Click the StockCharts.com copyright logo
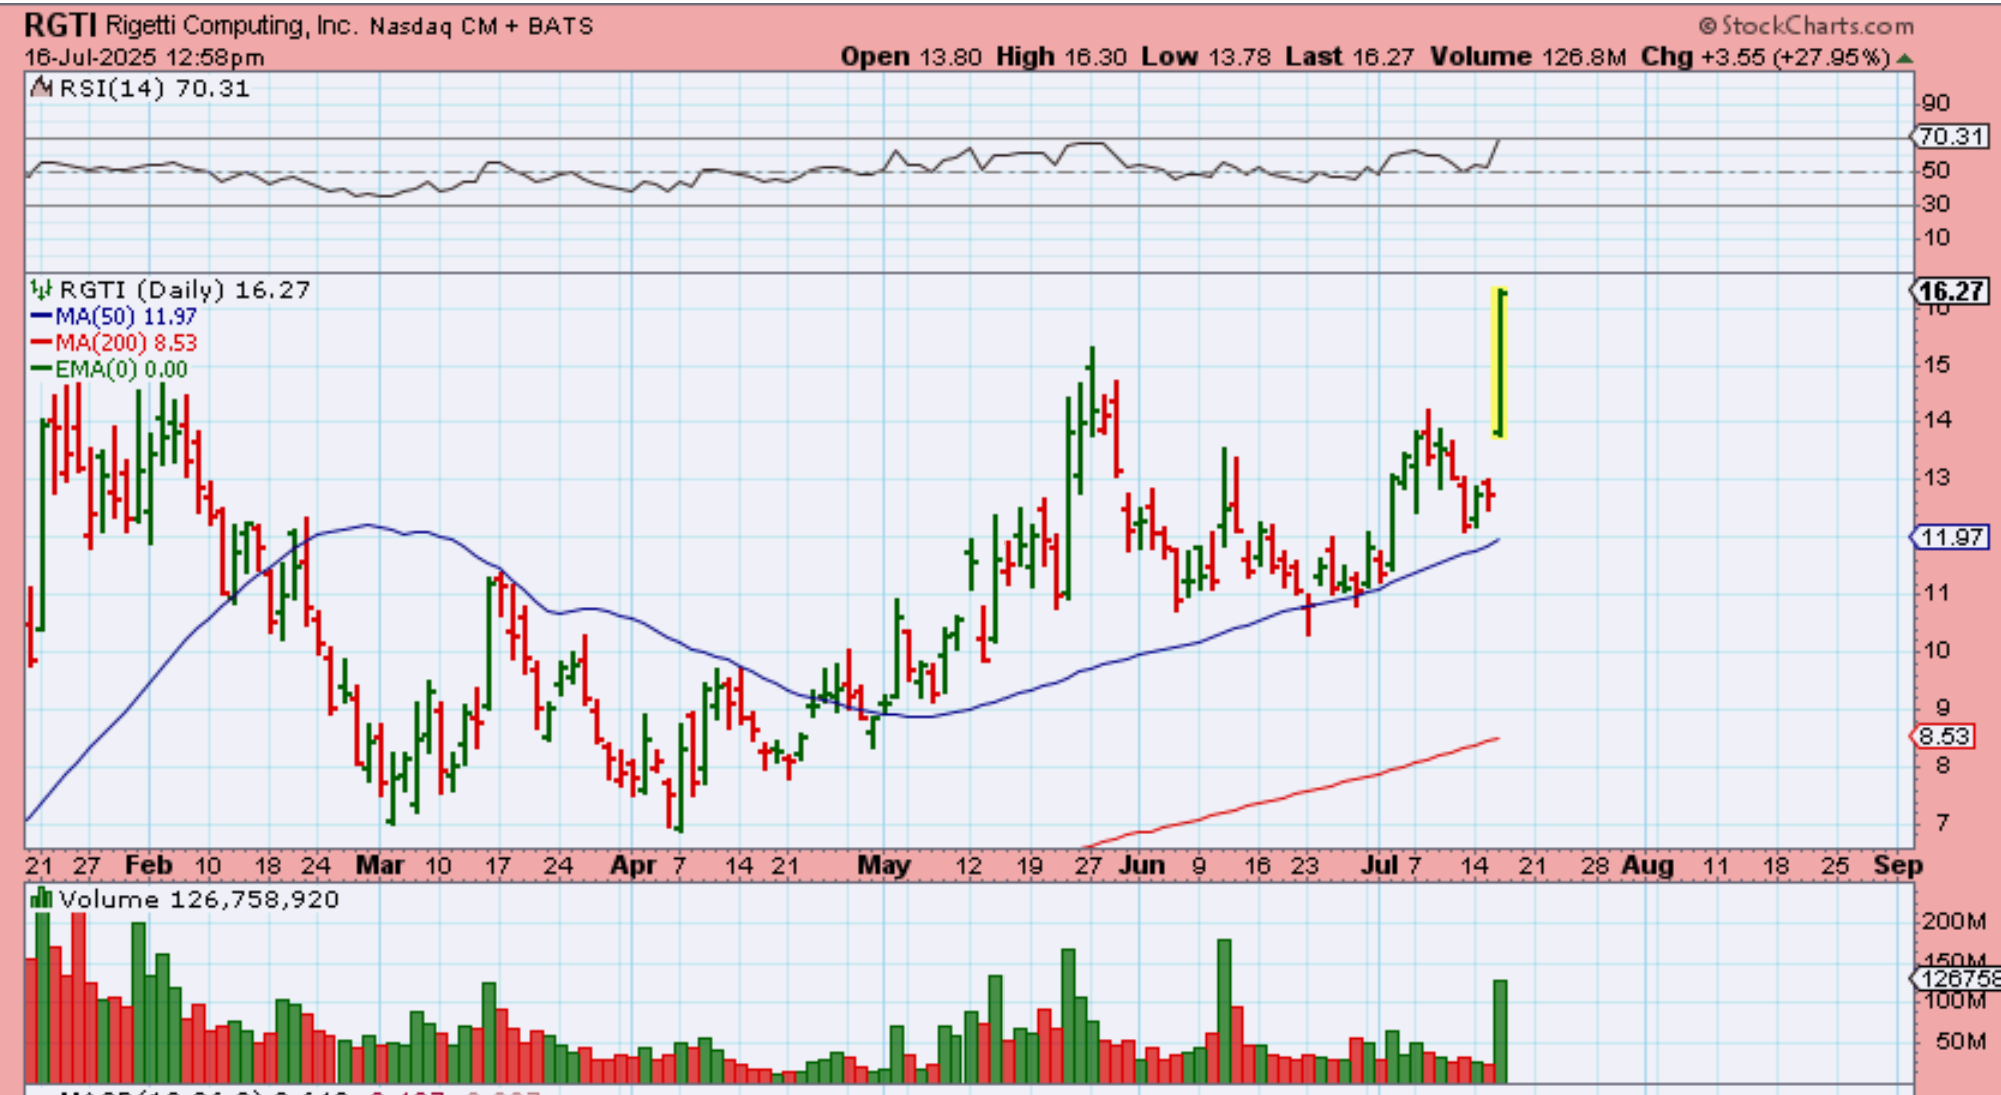The width and height of the screenshot is (2001, 1095). click(1806, 26)
